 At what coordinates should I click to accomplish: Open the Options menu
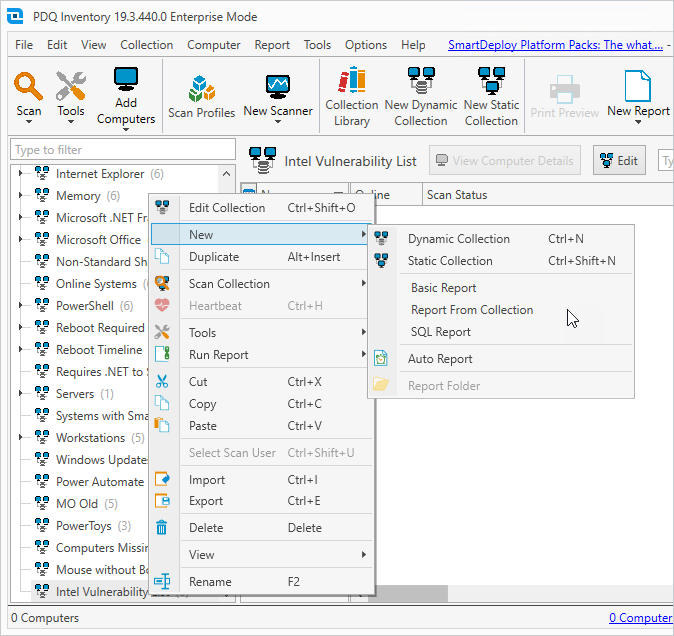click(366, 45)
